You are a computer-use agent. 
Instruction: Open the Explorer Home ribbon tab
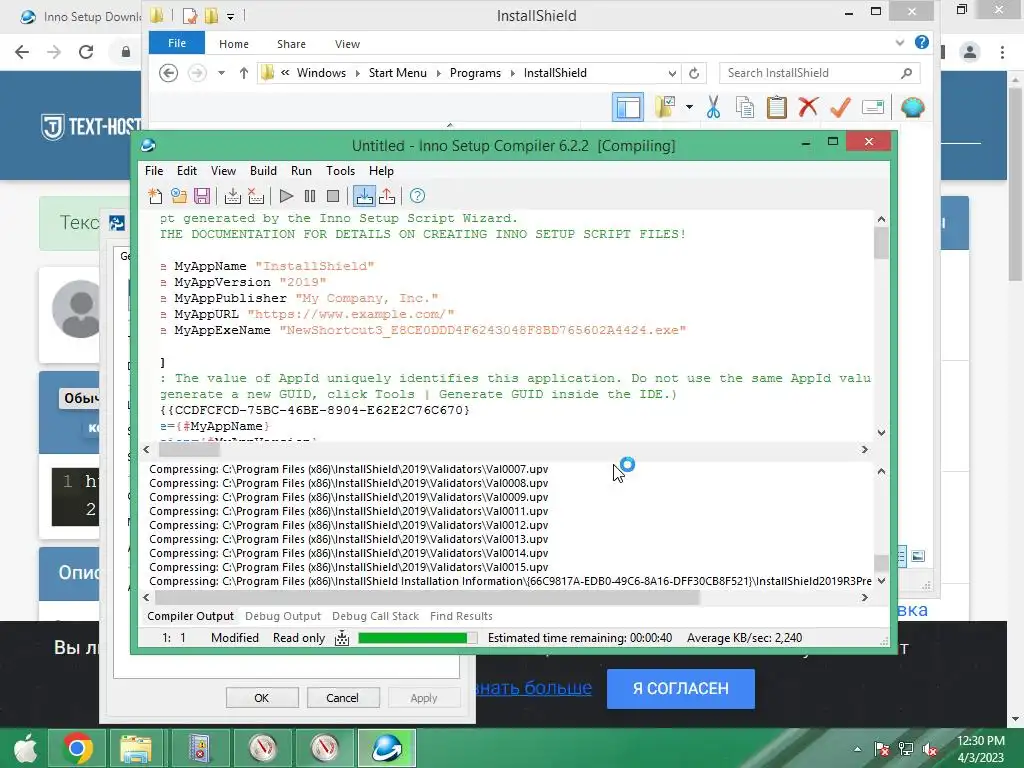pos(234,44)
